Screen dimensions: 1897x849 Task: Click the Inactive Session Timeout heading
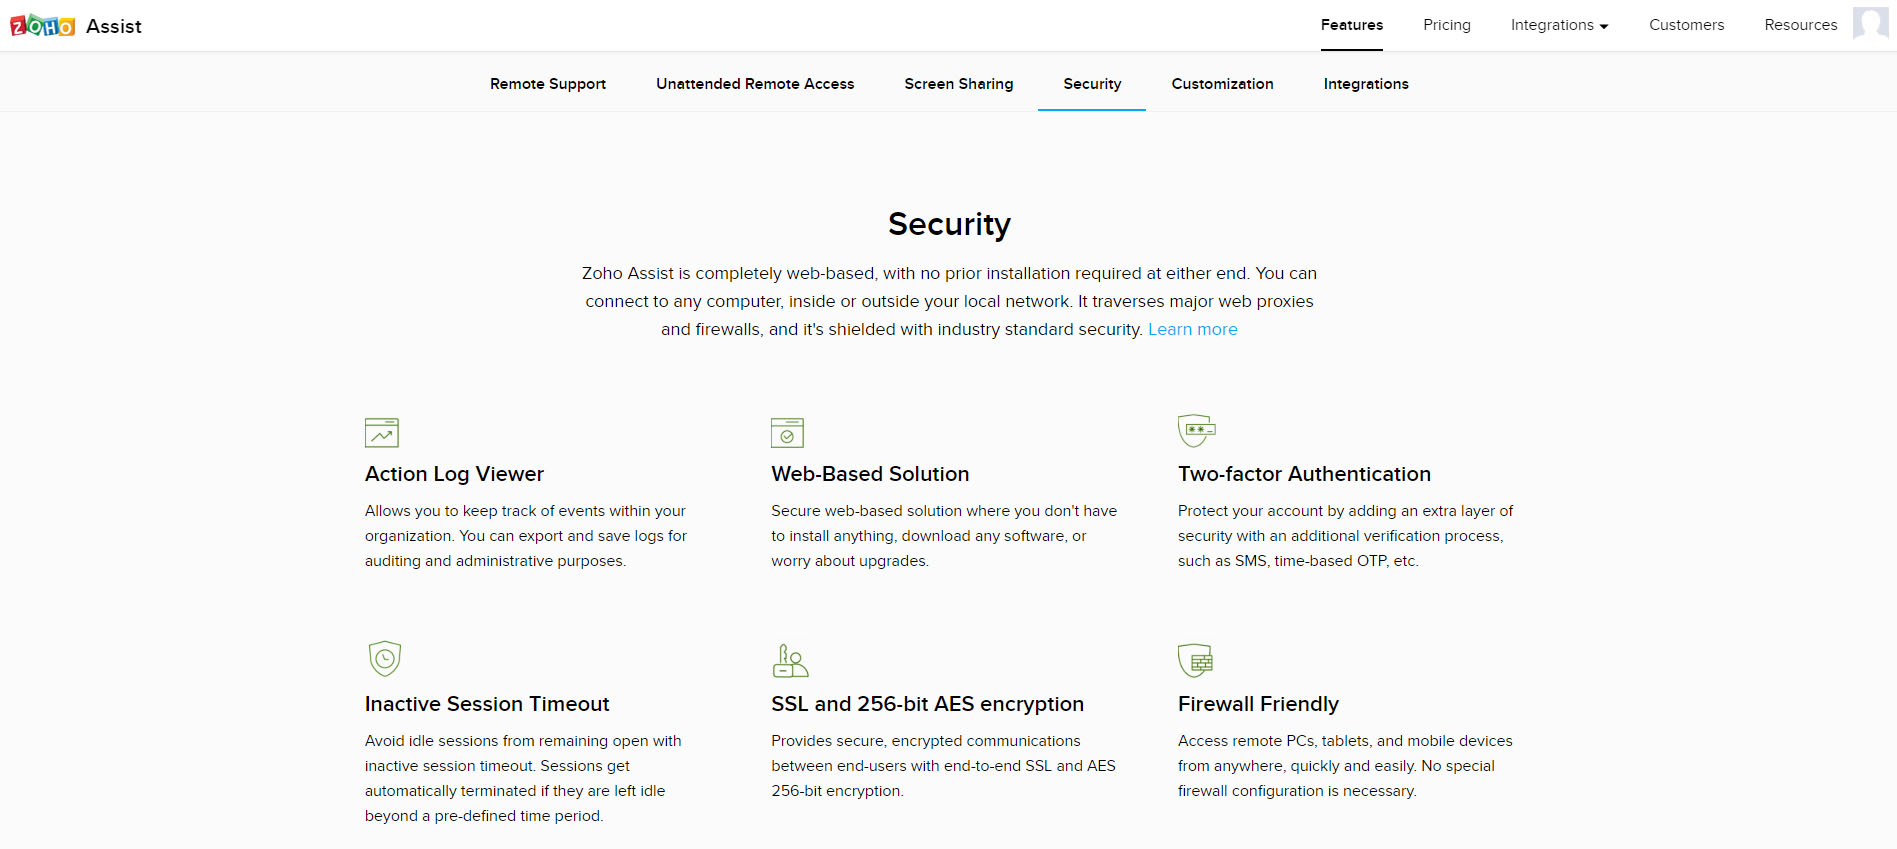coord(487,704)
